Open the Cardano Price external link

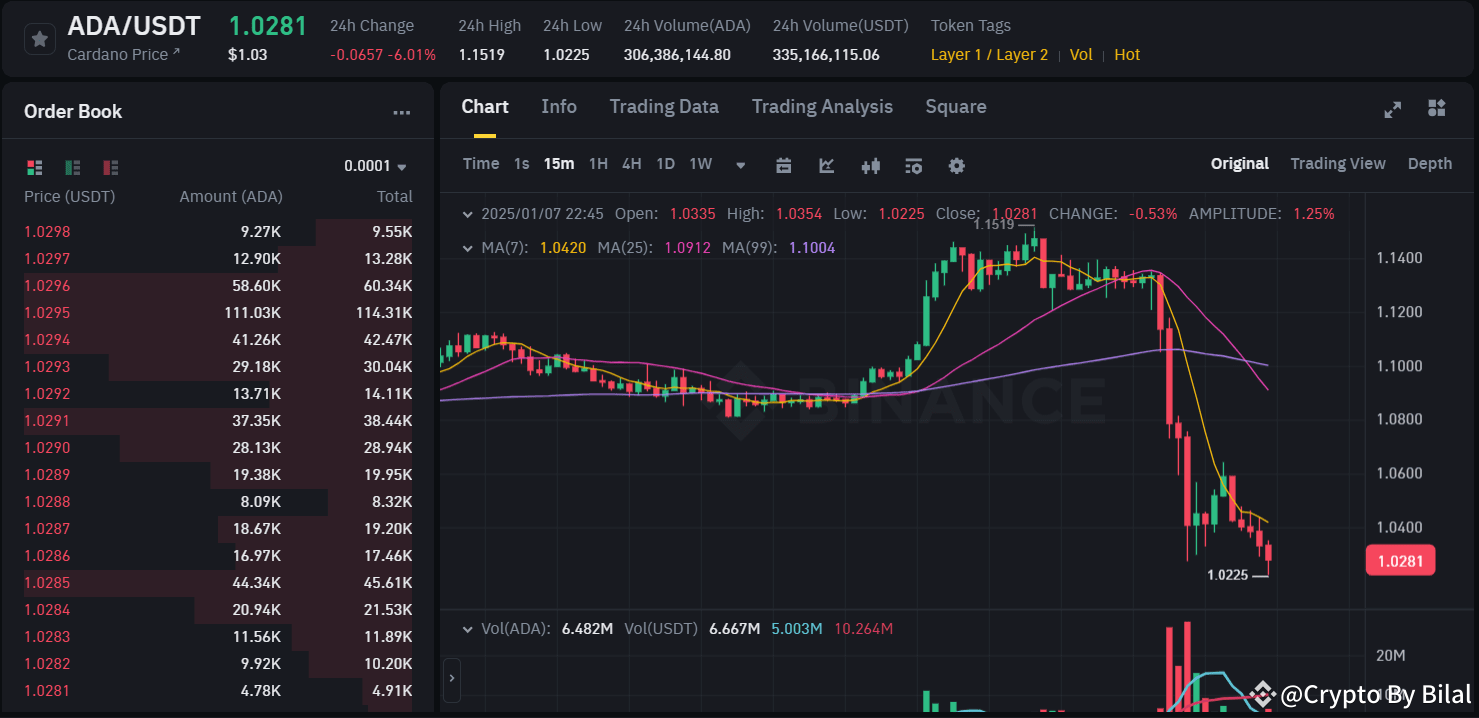pos(124,54)
